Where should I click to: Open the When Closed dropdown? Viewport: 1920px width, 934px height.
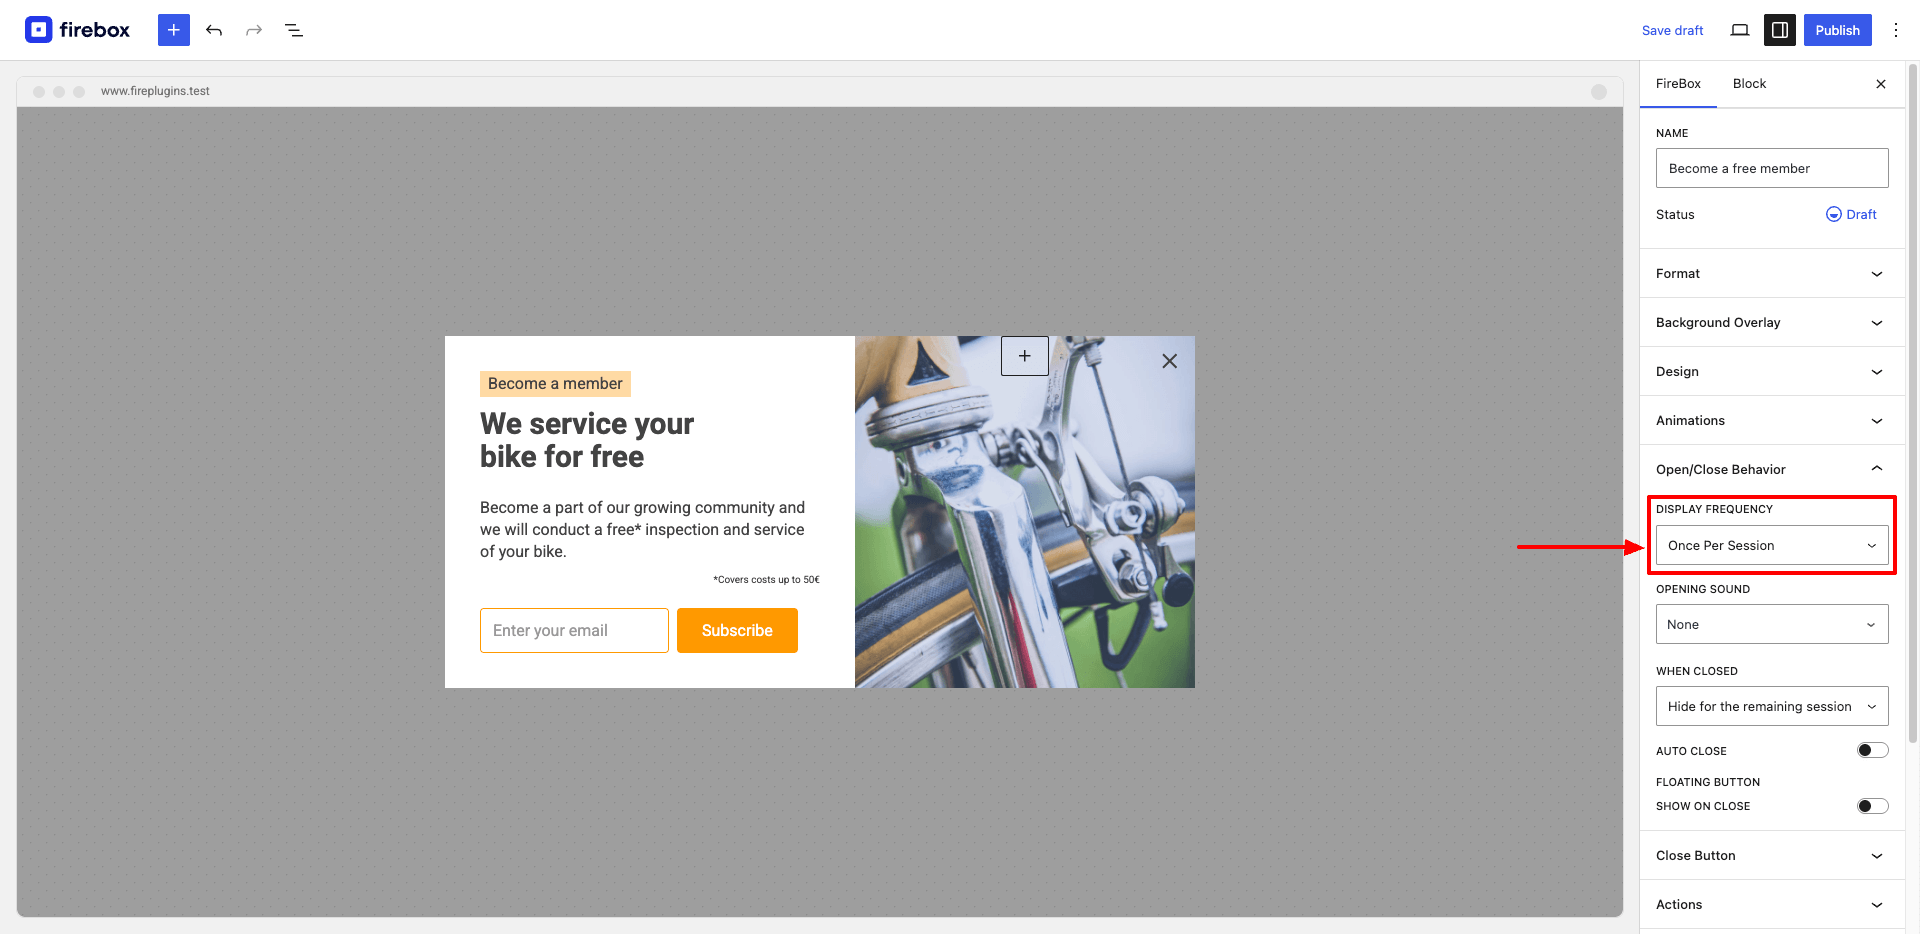(x=1772, y=706)
